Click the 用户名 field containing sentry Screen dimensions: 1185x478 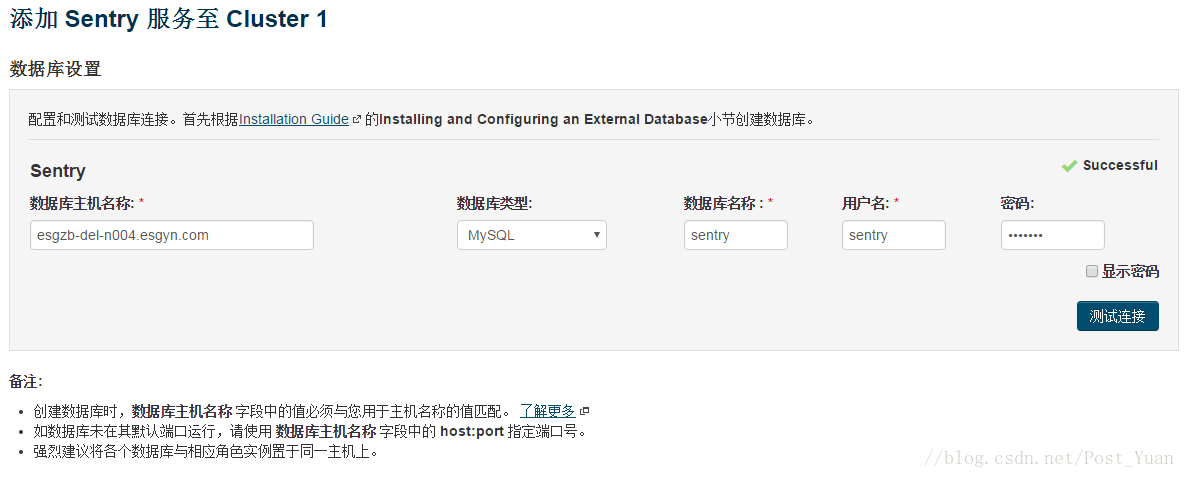tap(893, 235)
